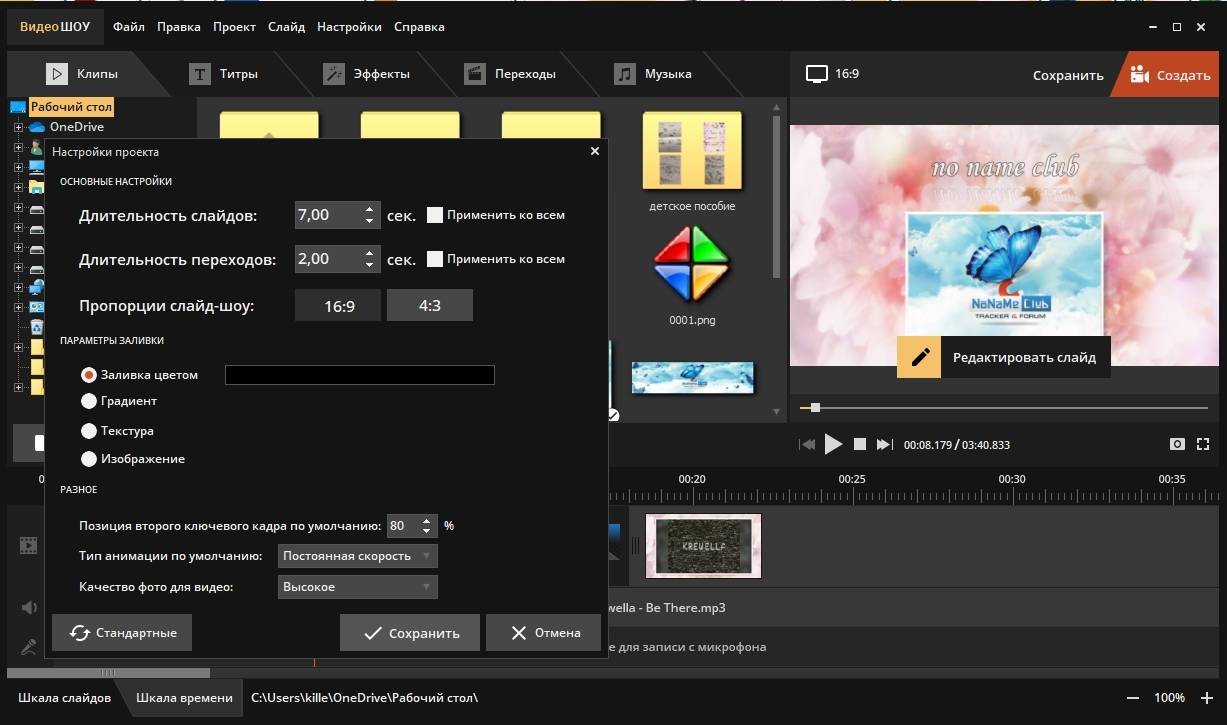Reset settings with the Стандартные button
1227x725 pixels.
[x=122, y=633]
